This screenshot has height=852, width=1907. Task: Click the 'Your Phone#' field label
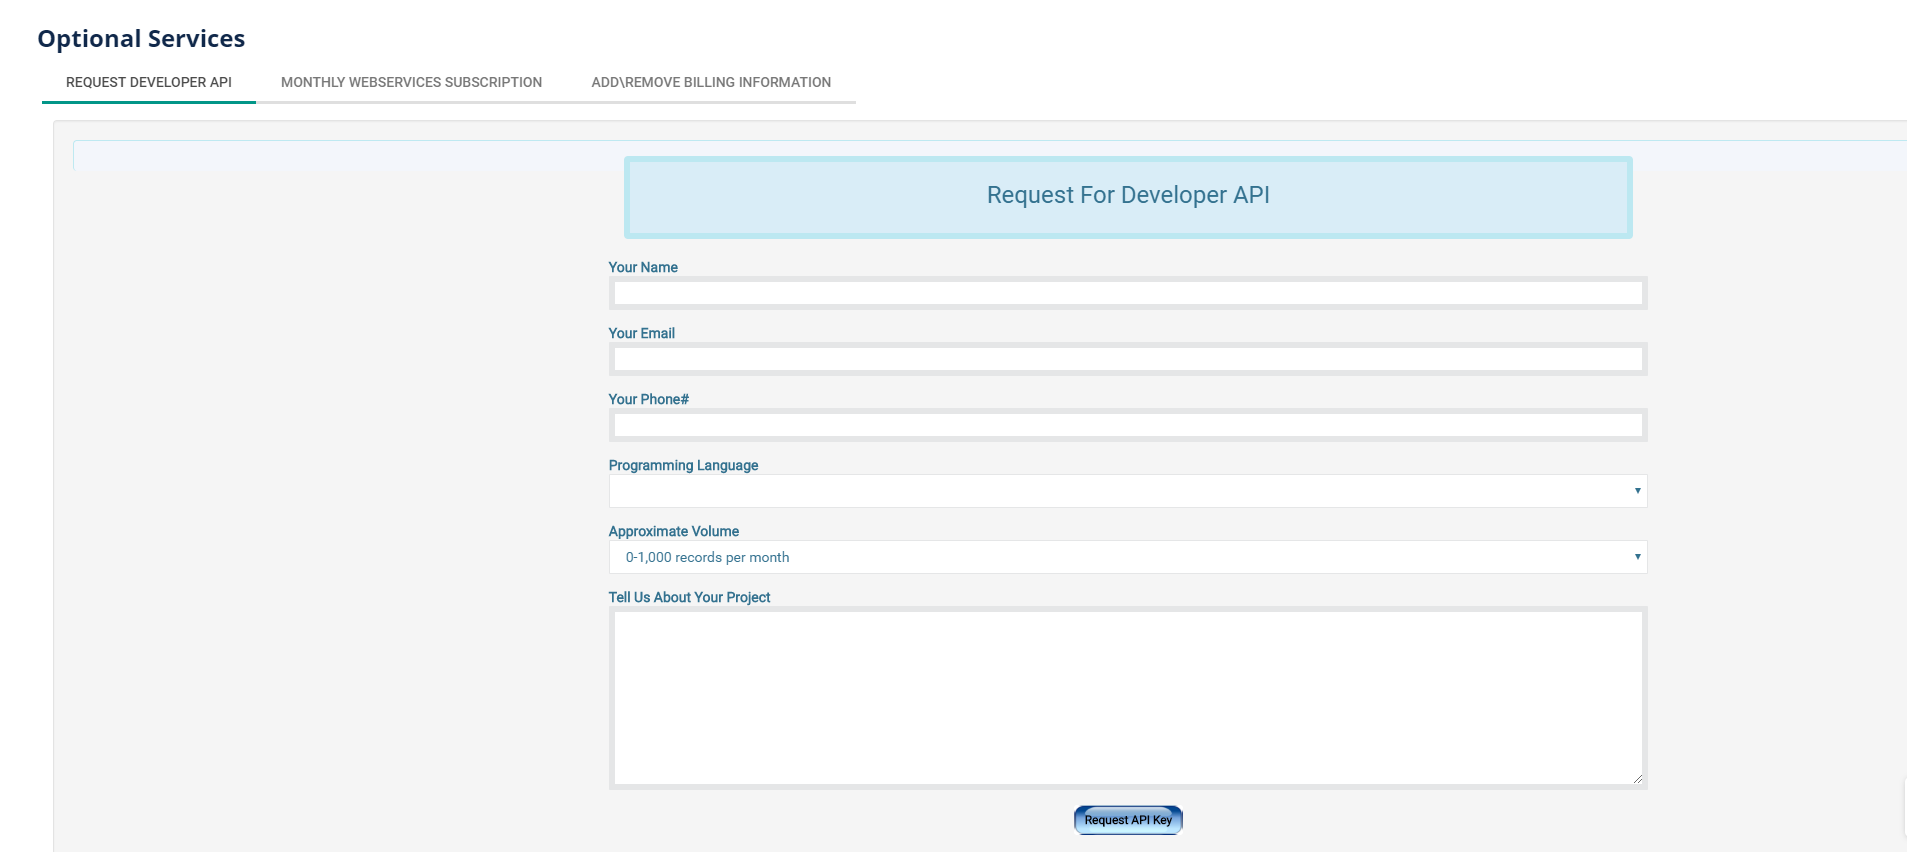(x=648, y=399)
